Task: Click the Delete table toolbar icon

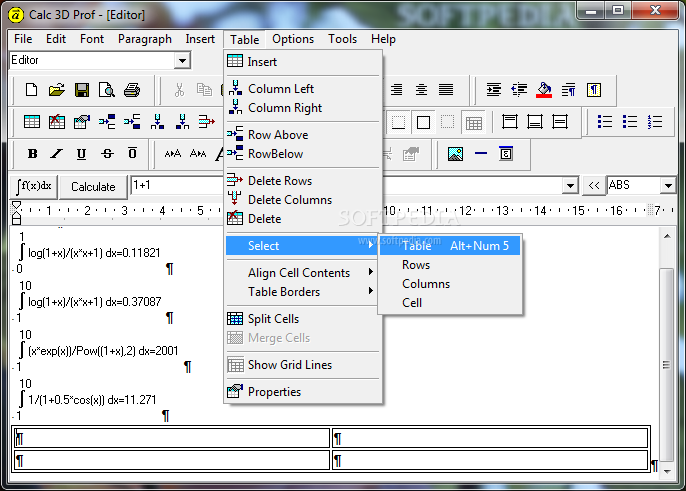Action: 56,122
